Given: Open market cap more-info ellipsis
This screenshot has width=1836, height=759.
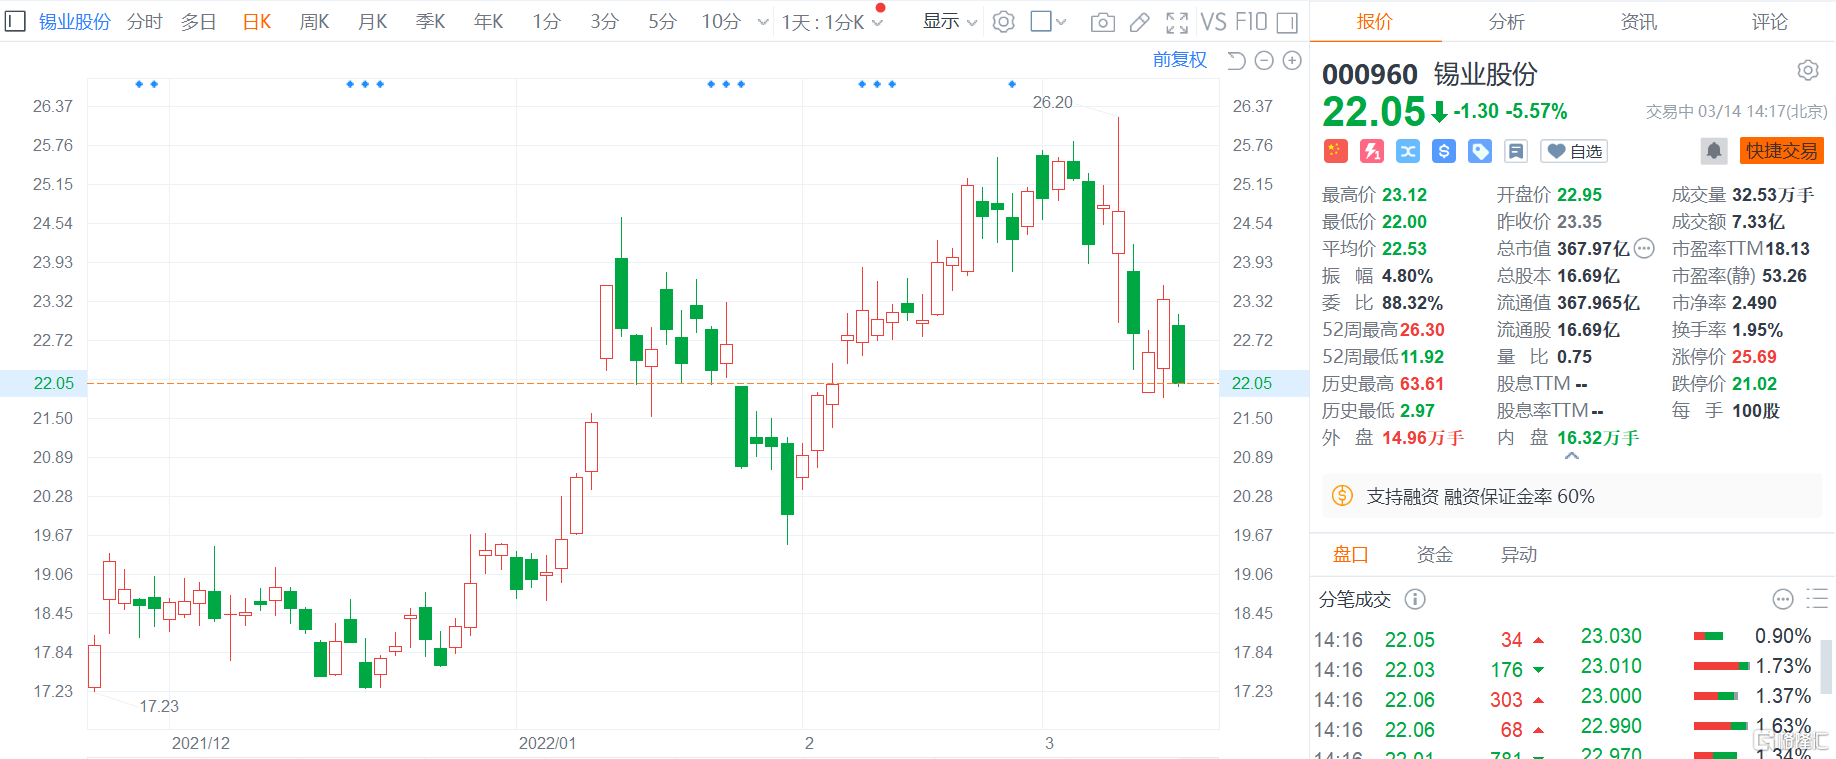Looking at the screenshot, I should 1644,248.
